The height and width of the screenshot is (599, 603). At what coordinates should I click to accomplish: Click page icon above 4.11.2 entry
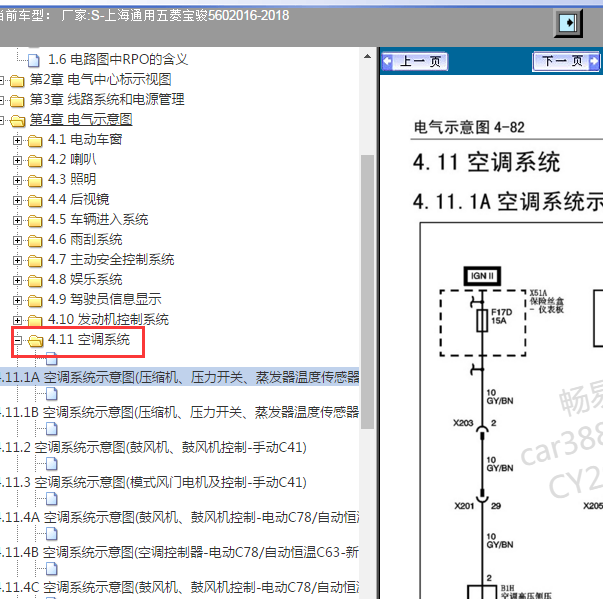click(x=52, y=429)
